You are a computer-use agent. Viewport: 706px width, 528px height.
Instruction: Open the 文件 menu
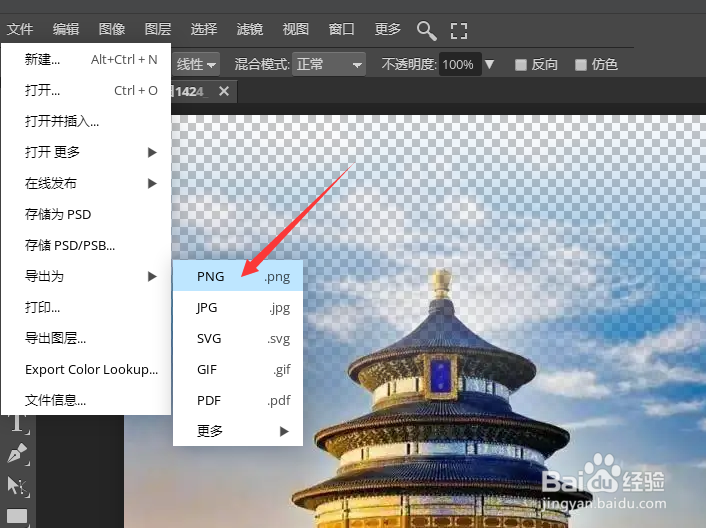[x=20, y=29]
